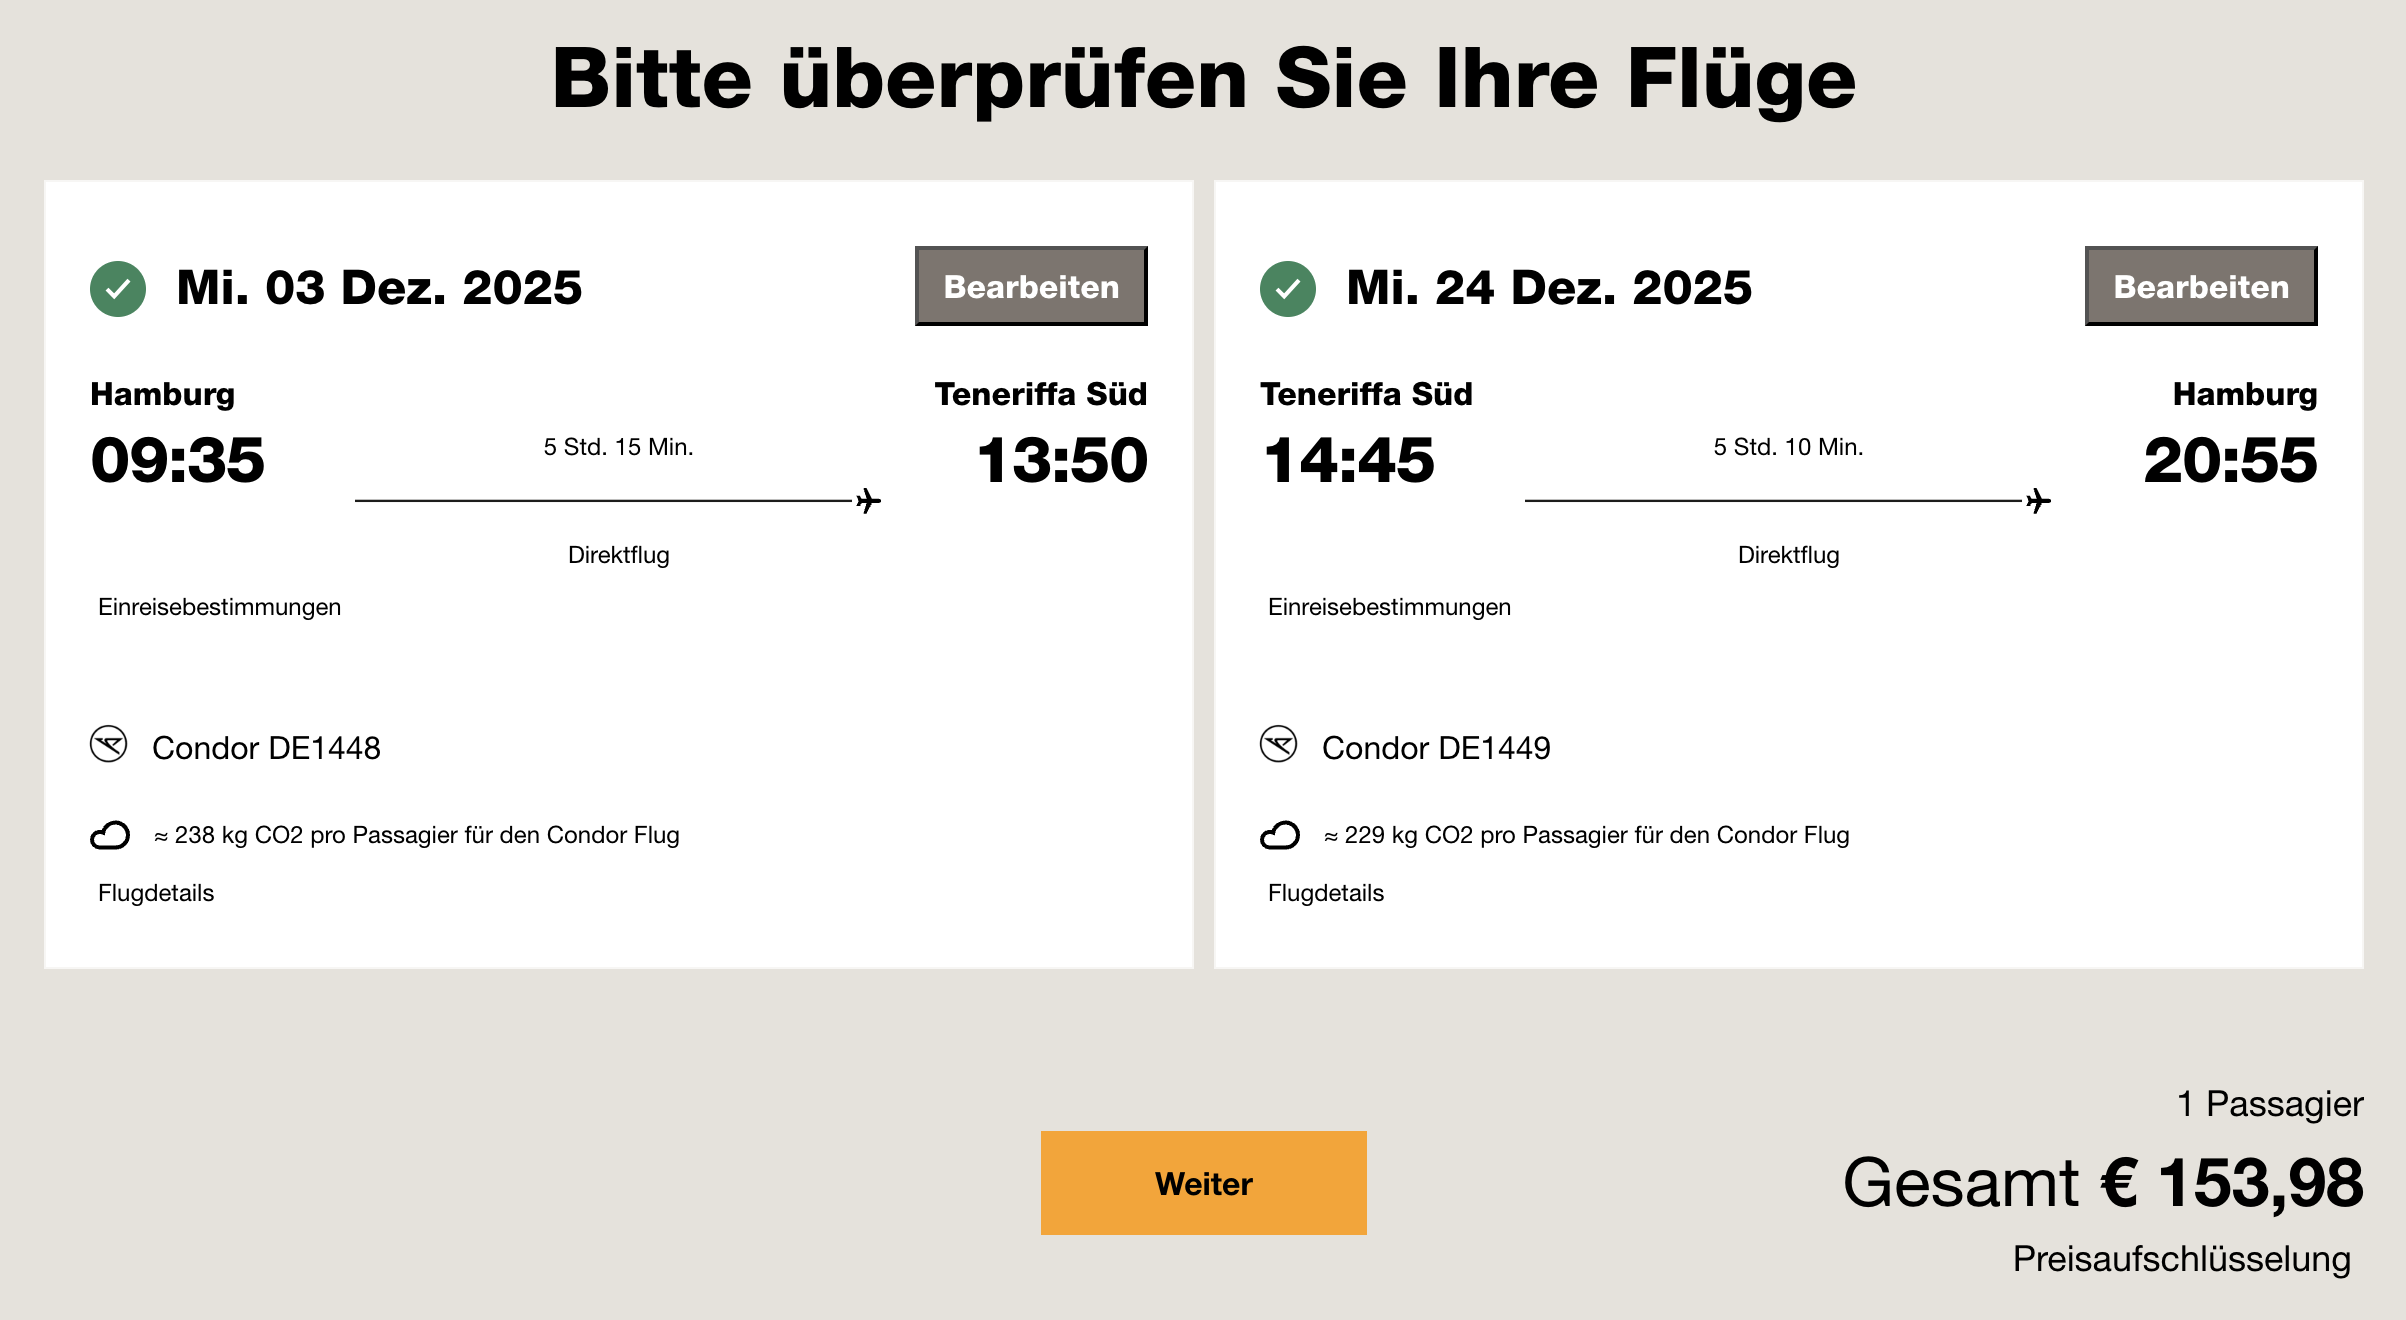Click the return departure time 14:45
Screen dimensions: 2406x1320
click(x=1348, y=460)
